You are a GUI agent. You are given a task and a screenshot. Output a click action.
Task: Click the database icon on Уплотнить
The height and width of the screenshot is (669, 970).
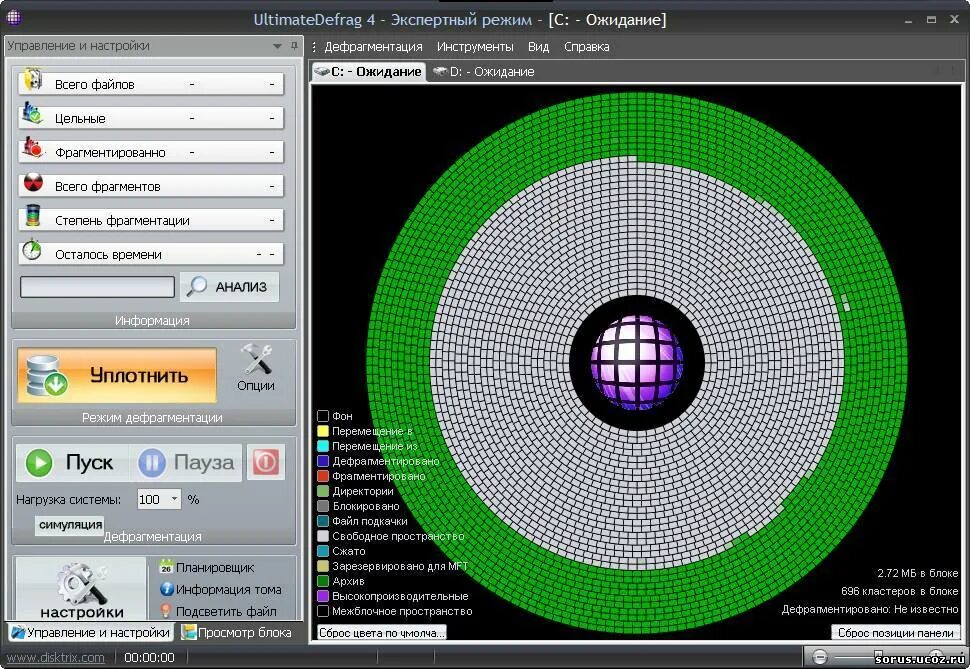tap(46, 375)
